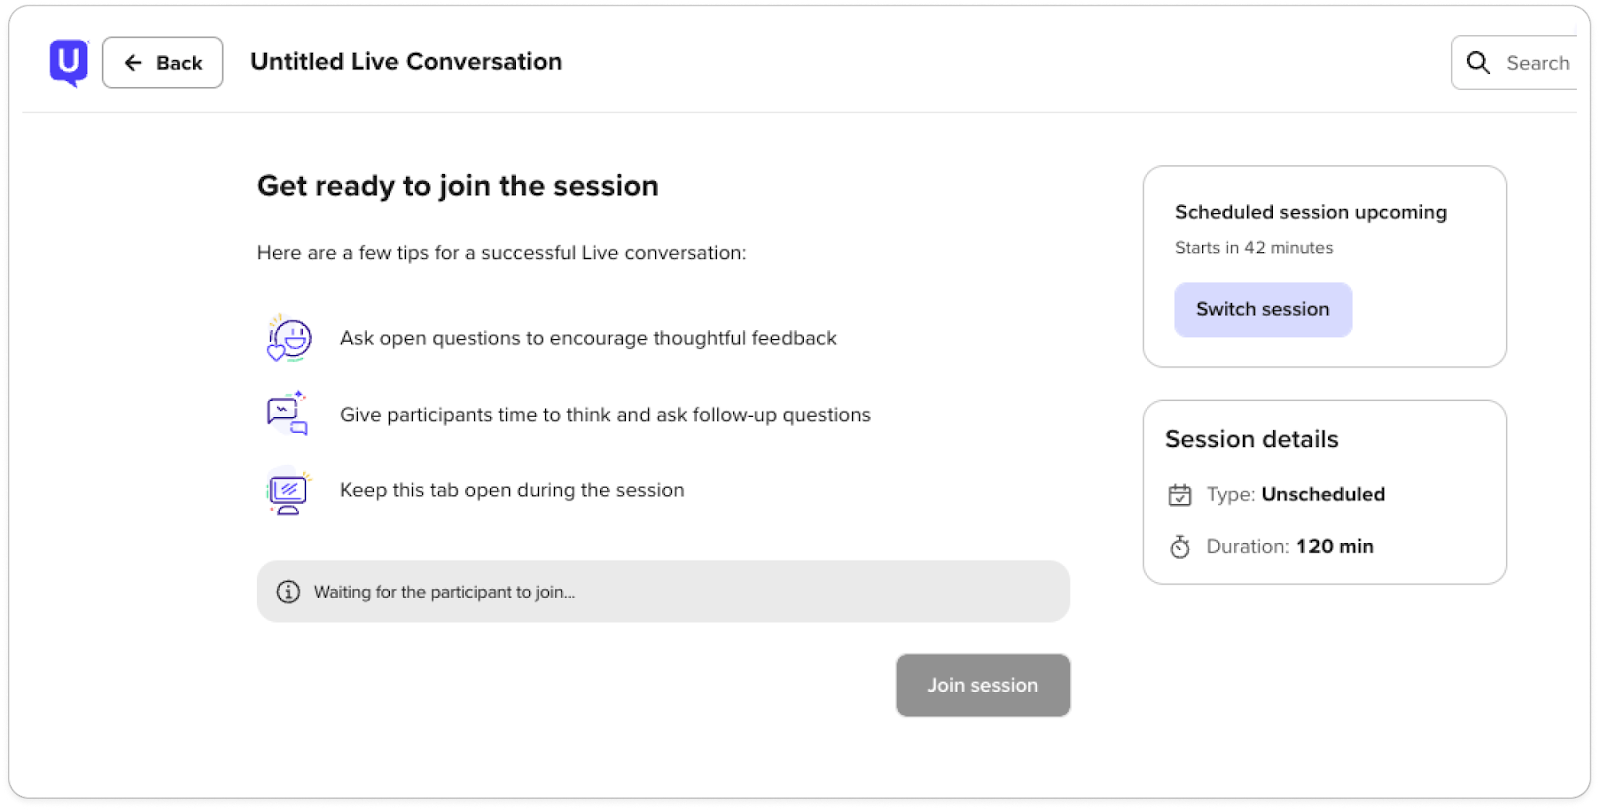Click the Waiting for the participant message
1600x810 pixels.
pos(444,592)
